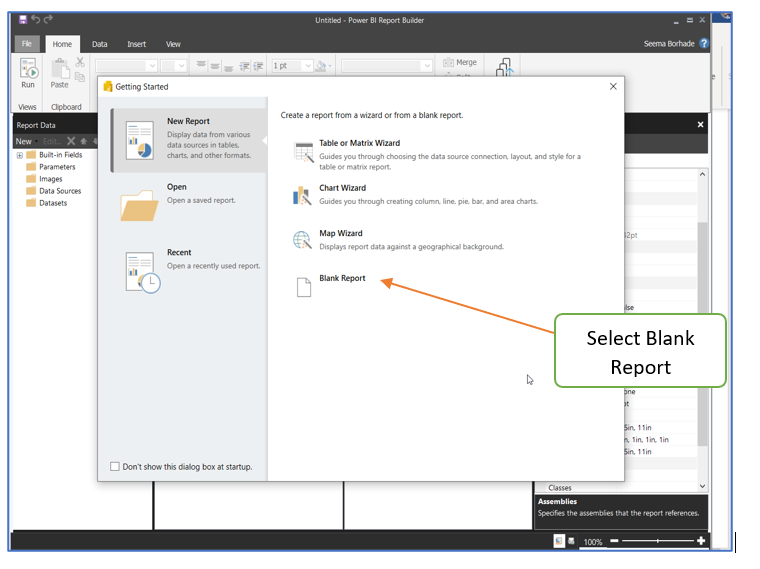Click the zoom slider in status bar
The image size is (760, 569).
pos(657,541)
